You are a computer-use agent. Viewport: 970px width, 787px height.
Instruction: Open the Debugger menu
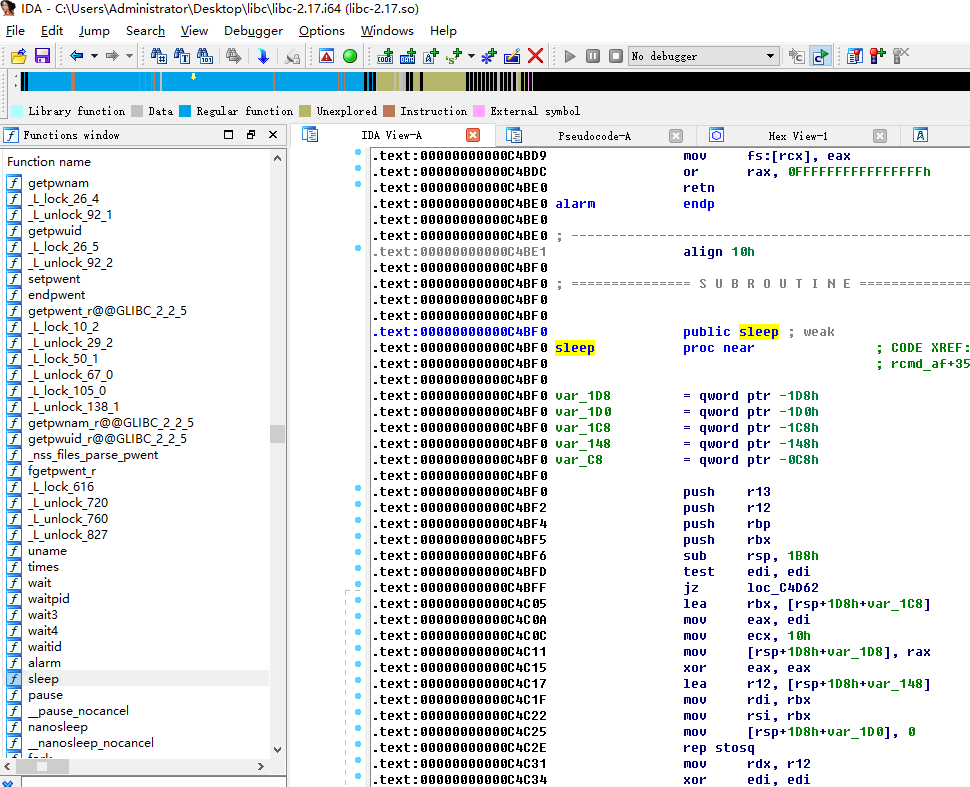tap(253, 31)
